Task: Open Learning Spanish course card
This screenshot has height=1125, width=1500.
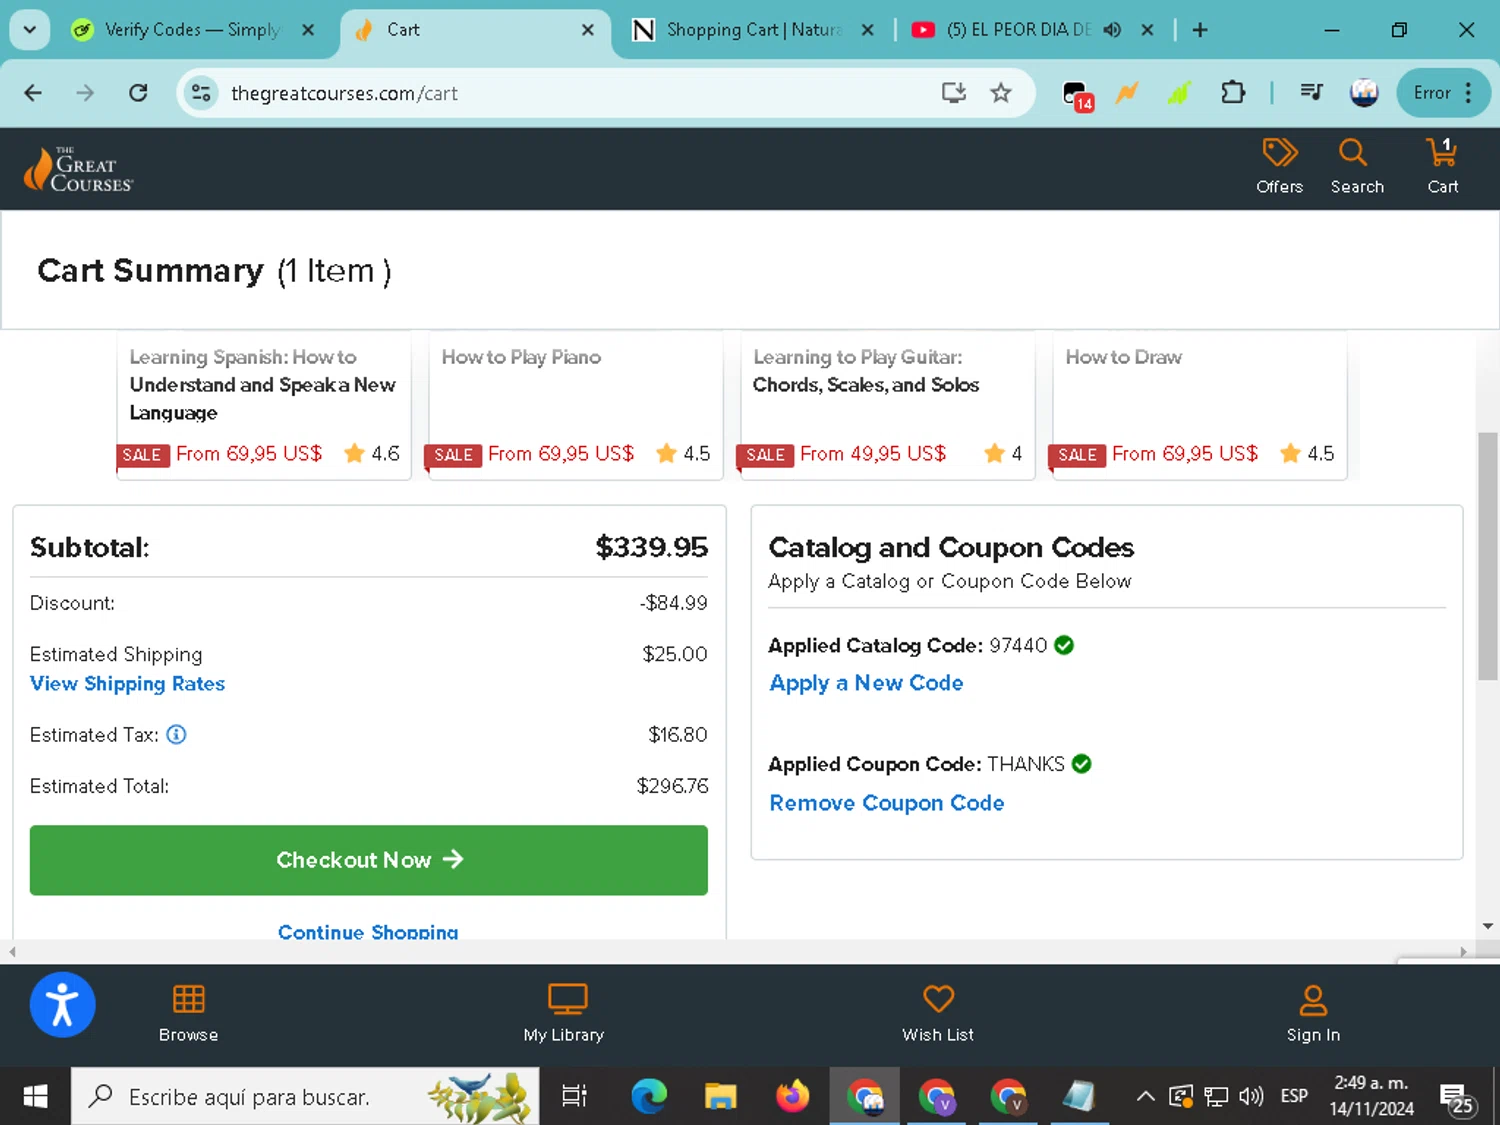Action: (x=264, y=406)
